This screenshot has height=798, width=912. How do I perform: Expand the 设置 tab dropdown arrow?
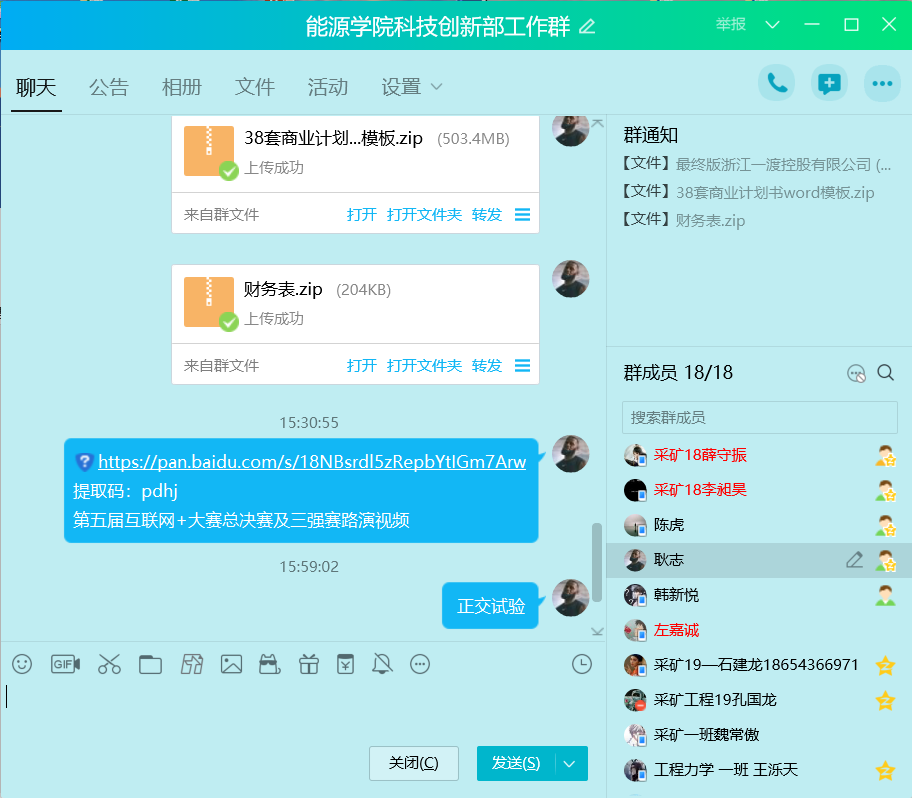tap(436, 87)
